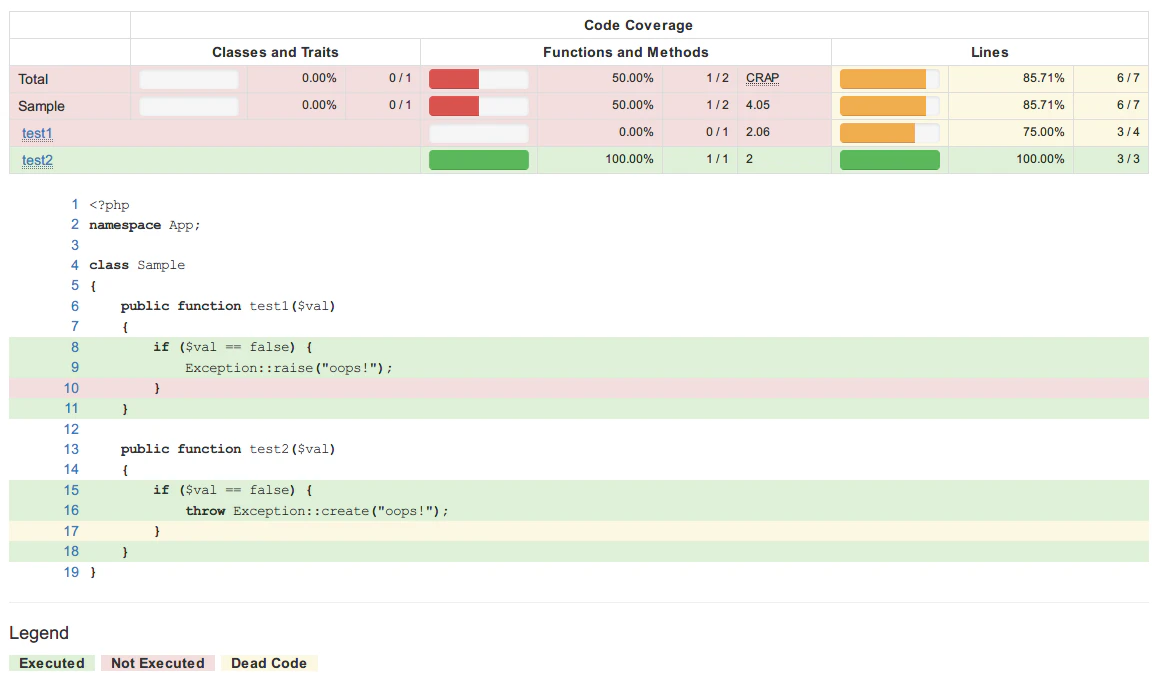This screenshot has height=681, width=1157.
Task: Open the test1 method link
Action: click(37, 134)
